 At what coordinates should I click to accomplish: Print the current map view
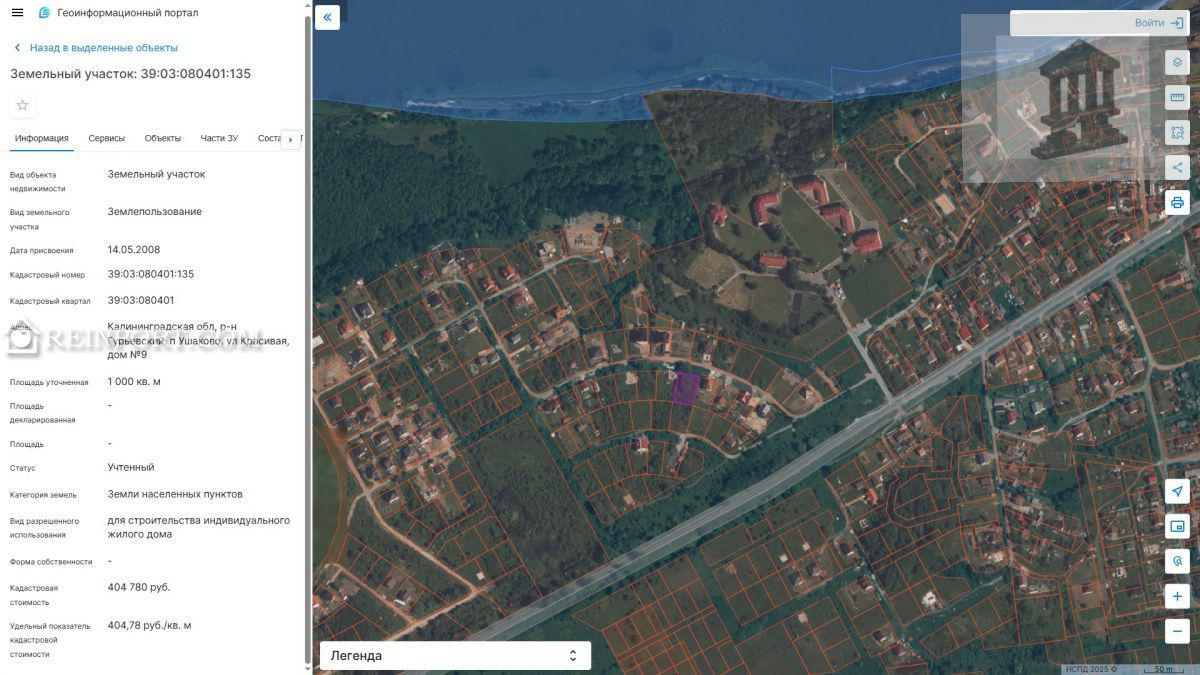[x=1177, y=202]
